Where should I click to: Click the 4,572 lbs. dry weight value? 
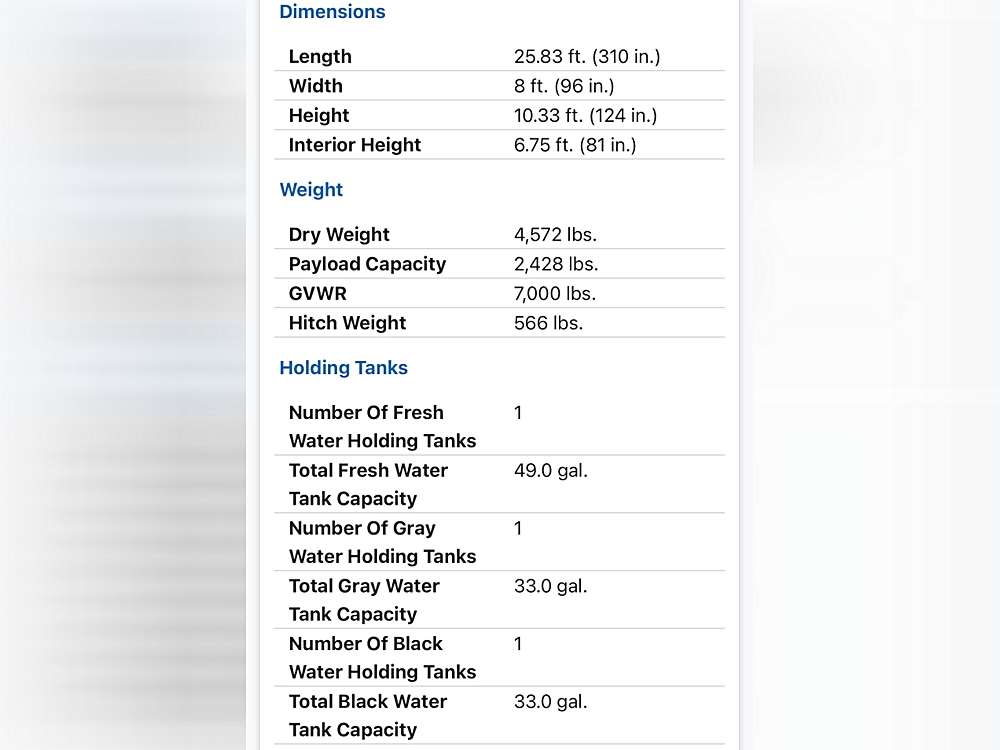pos(555,235)
